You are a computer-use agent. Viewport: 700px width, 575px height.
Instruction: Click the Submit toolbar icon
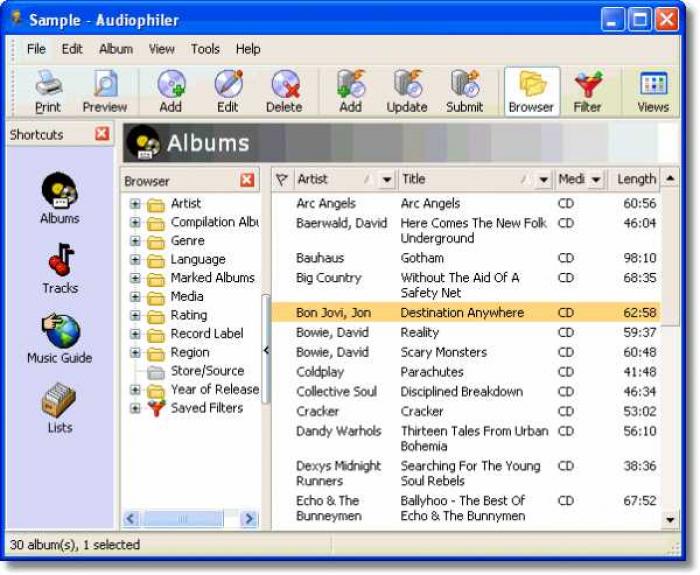[465, 92]
